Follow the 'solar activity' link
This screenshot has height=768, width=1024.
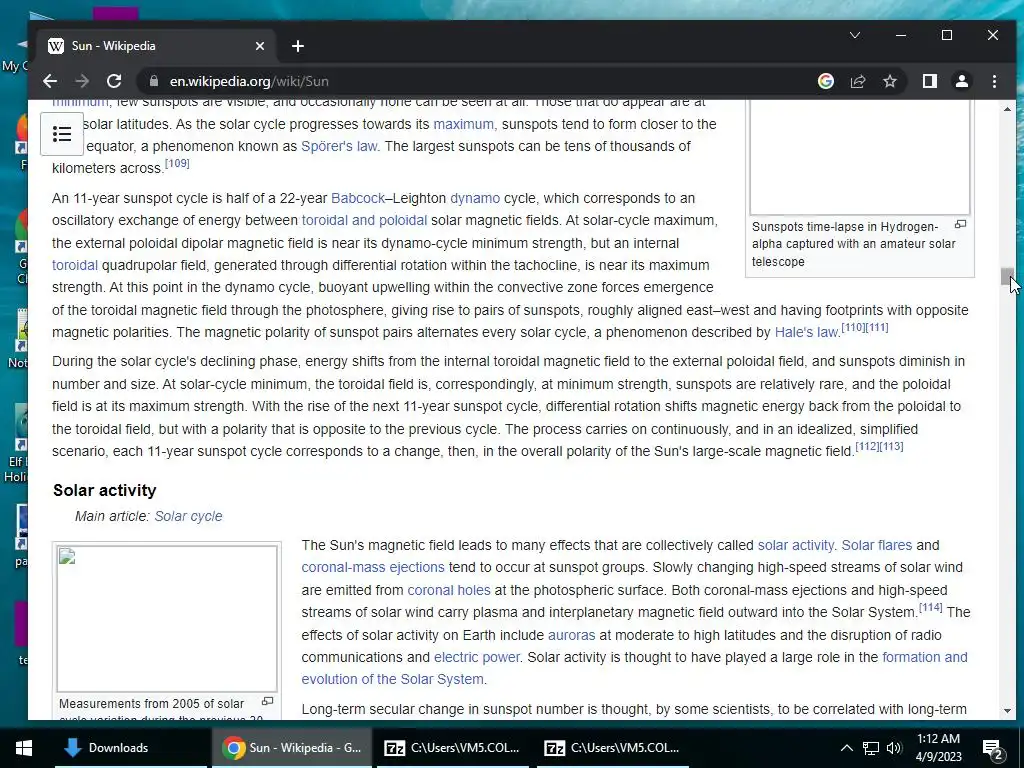[x=795, y=545]
